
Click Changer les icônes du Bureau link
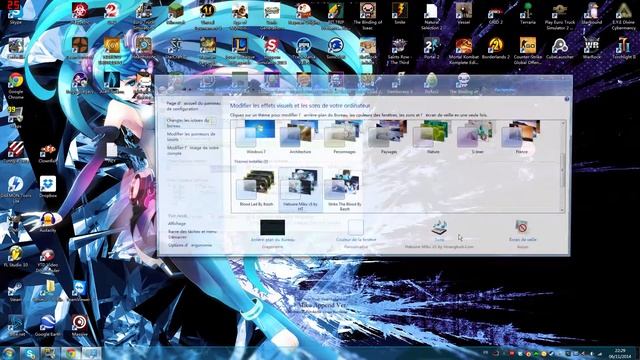tap(188, 123)
